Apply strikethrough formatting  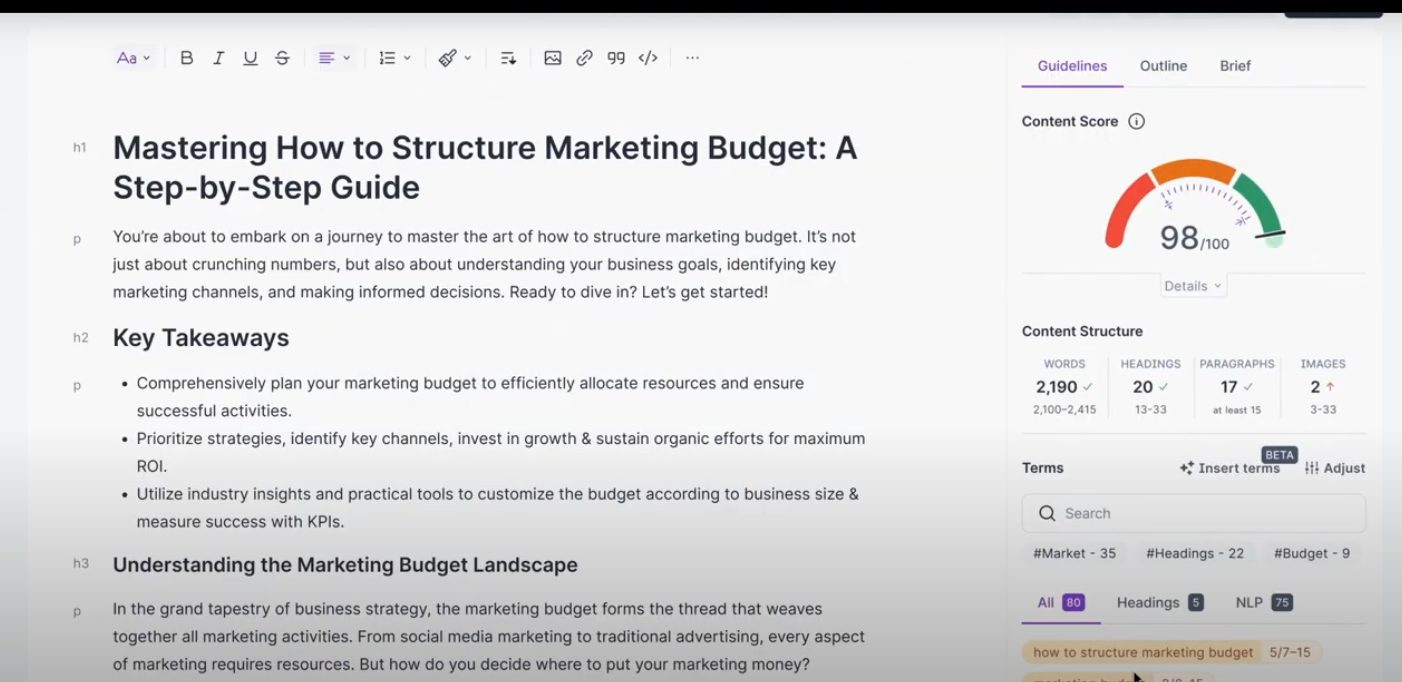[282, 58]
